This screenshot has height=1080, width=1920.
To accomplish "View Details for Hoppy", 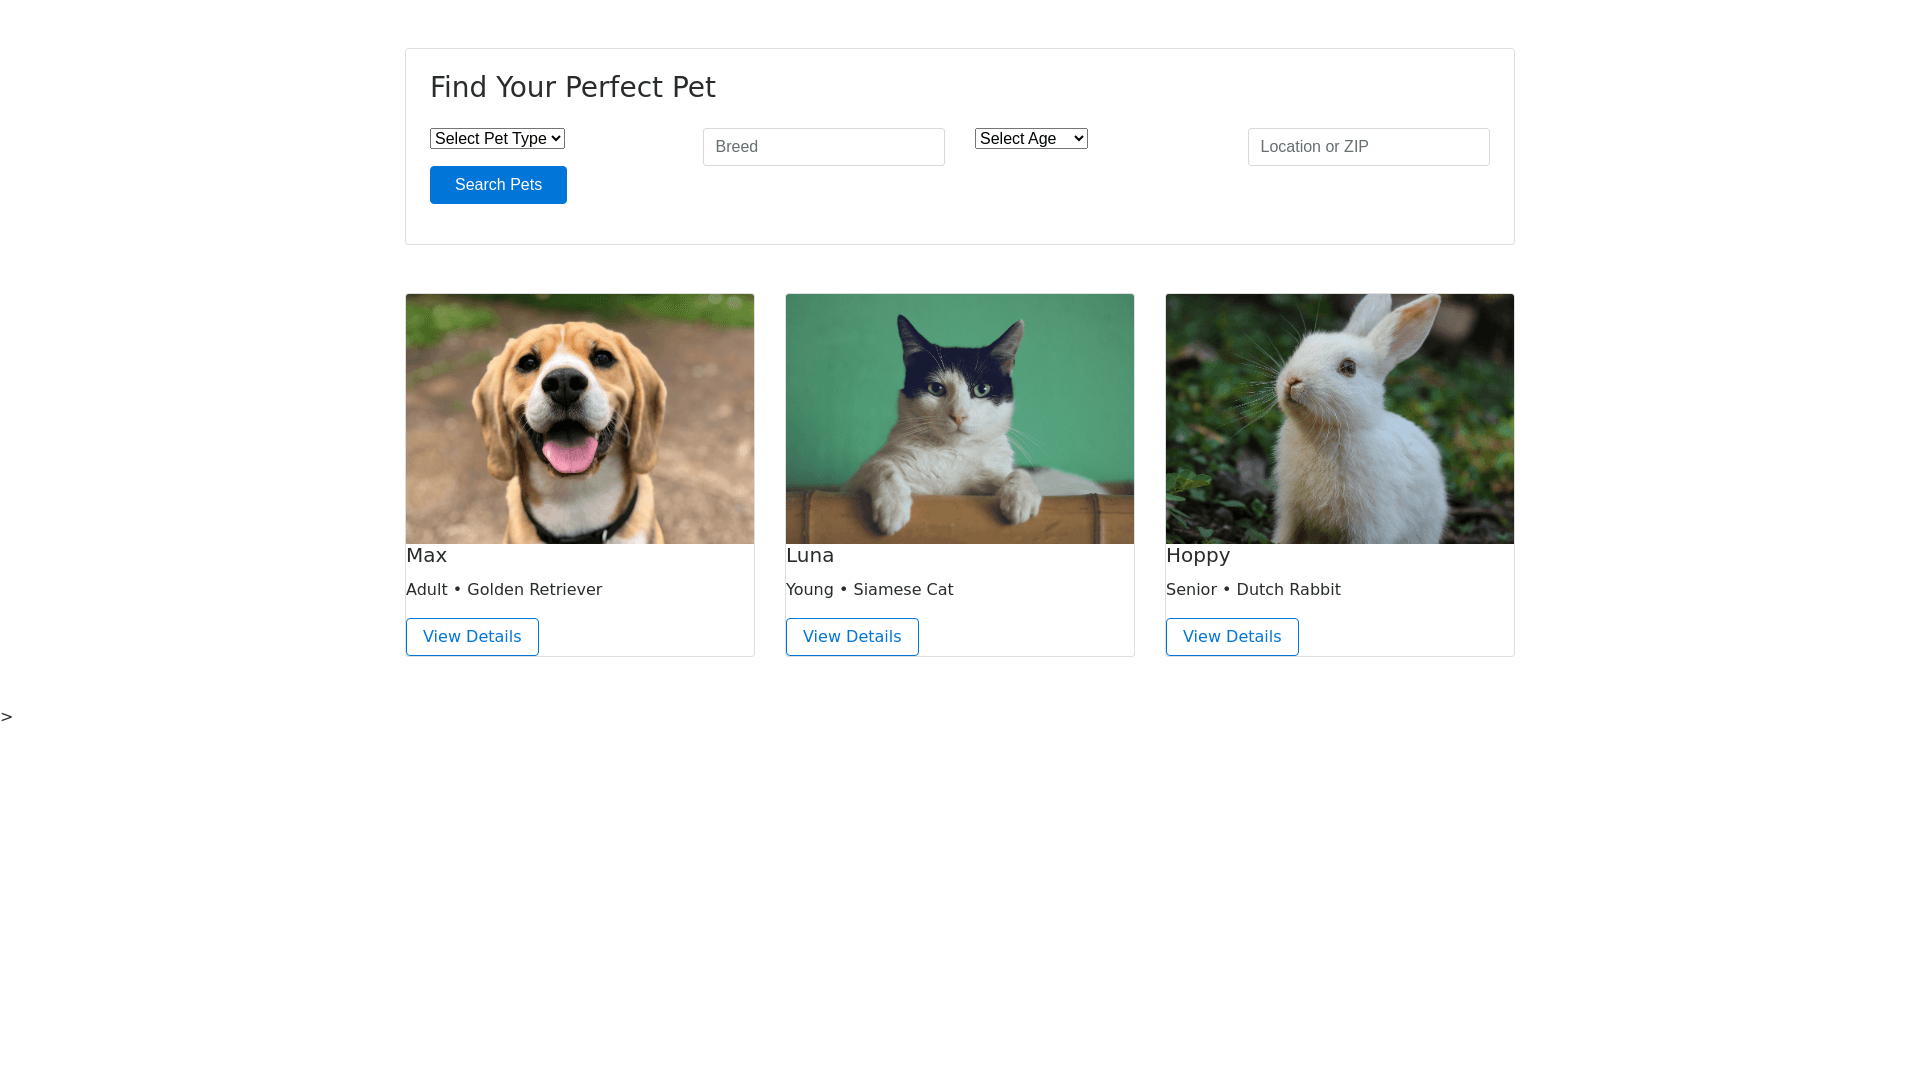I will coord(1232,637).
